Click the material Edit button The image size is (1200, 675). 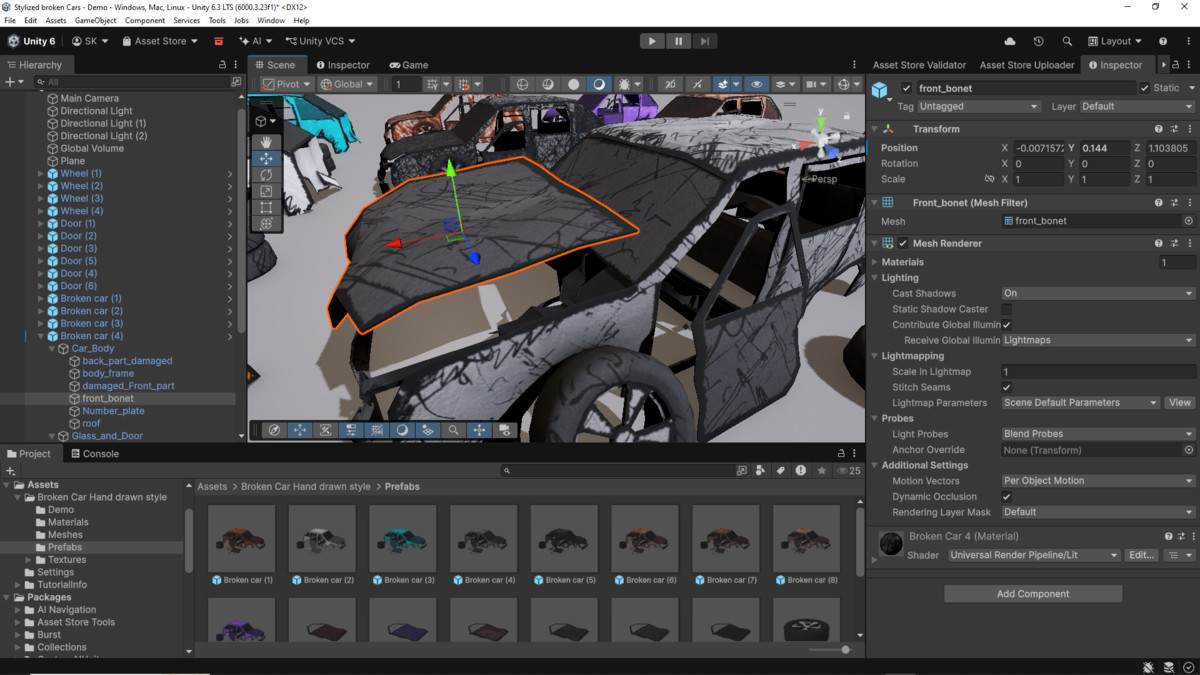click(x=1141, y=555)
